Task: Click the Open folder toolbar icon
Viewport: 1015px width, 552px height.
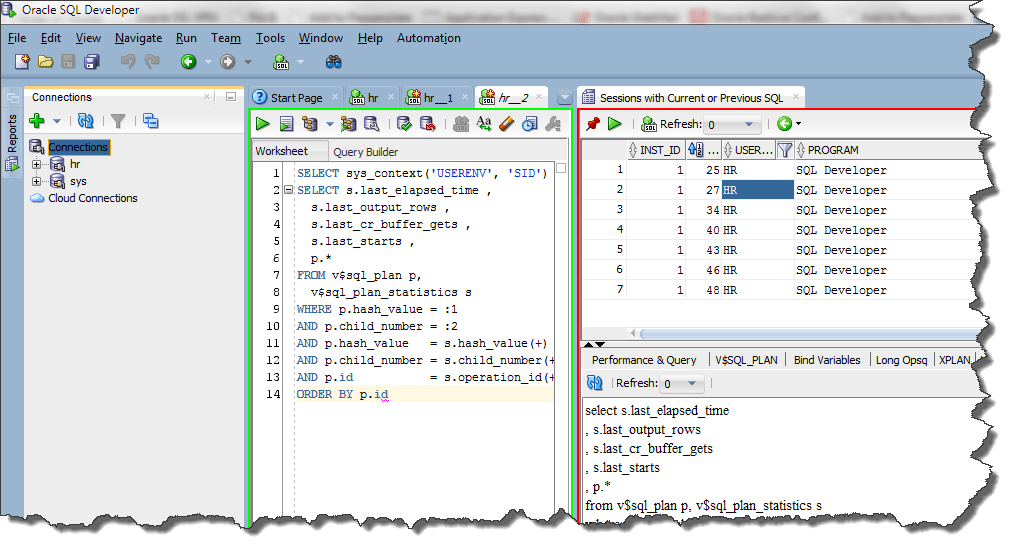Action: click(x=45, y=62)
